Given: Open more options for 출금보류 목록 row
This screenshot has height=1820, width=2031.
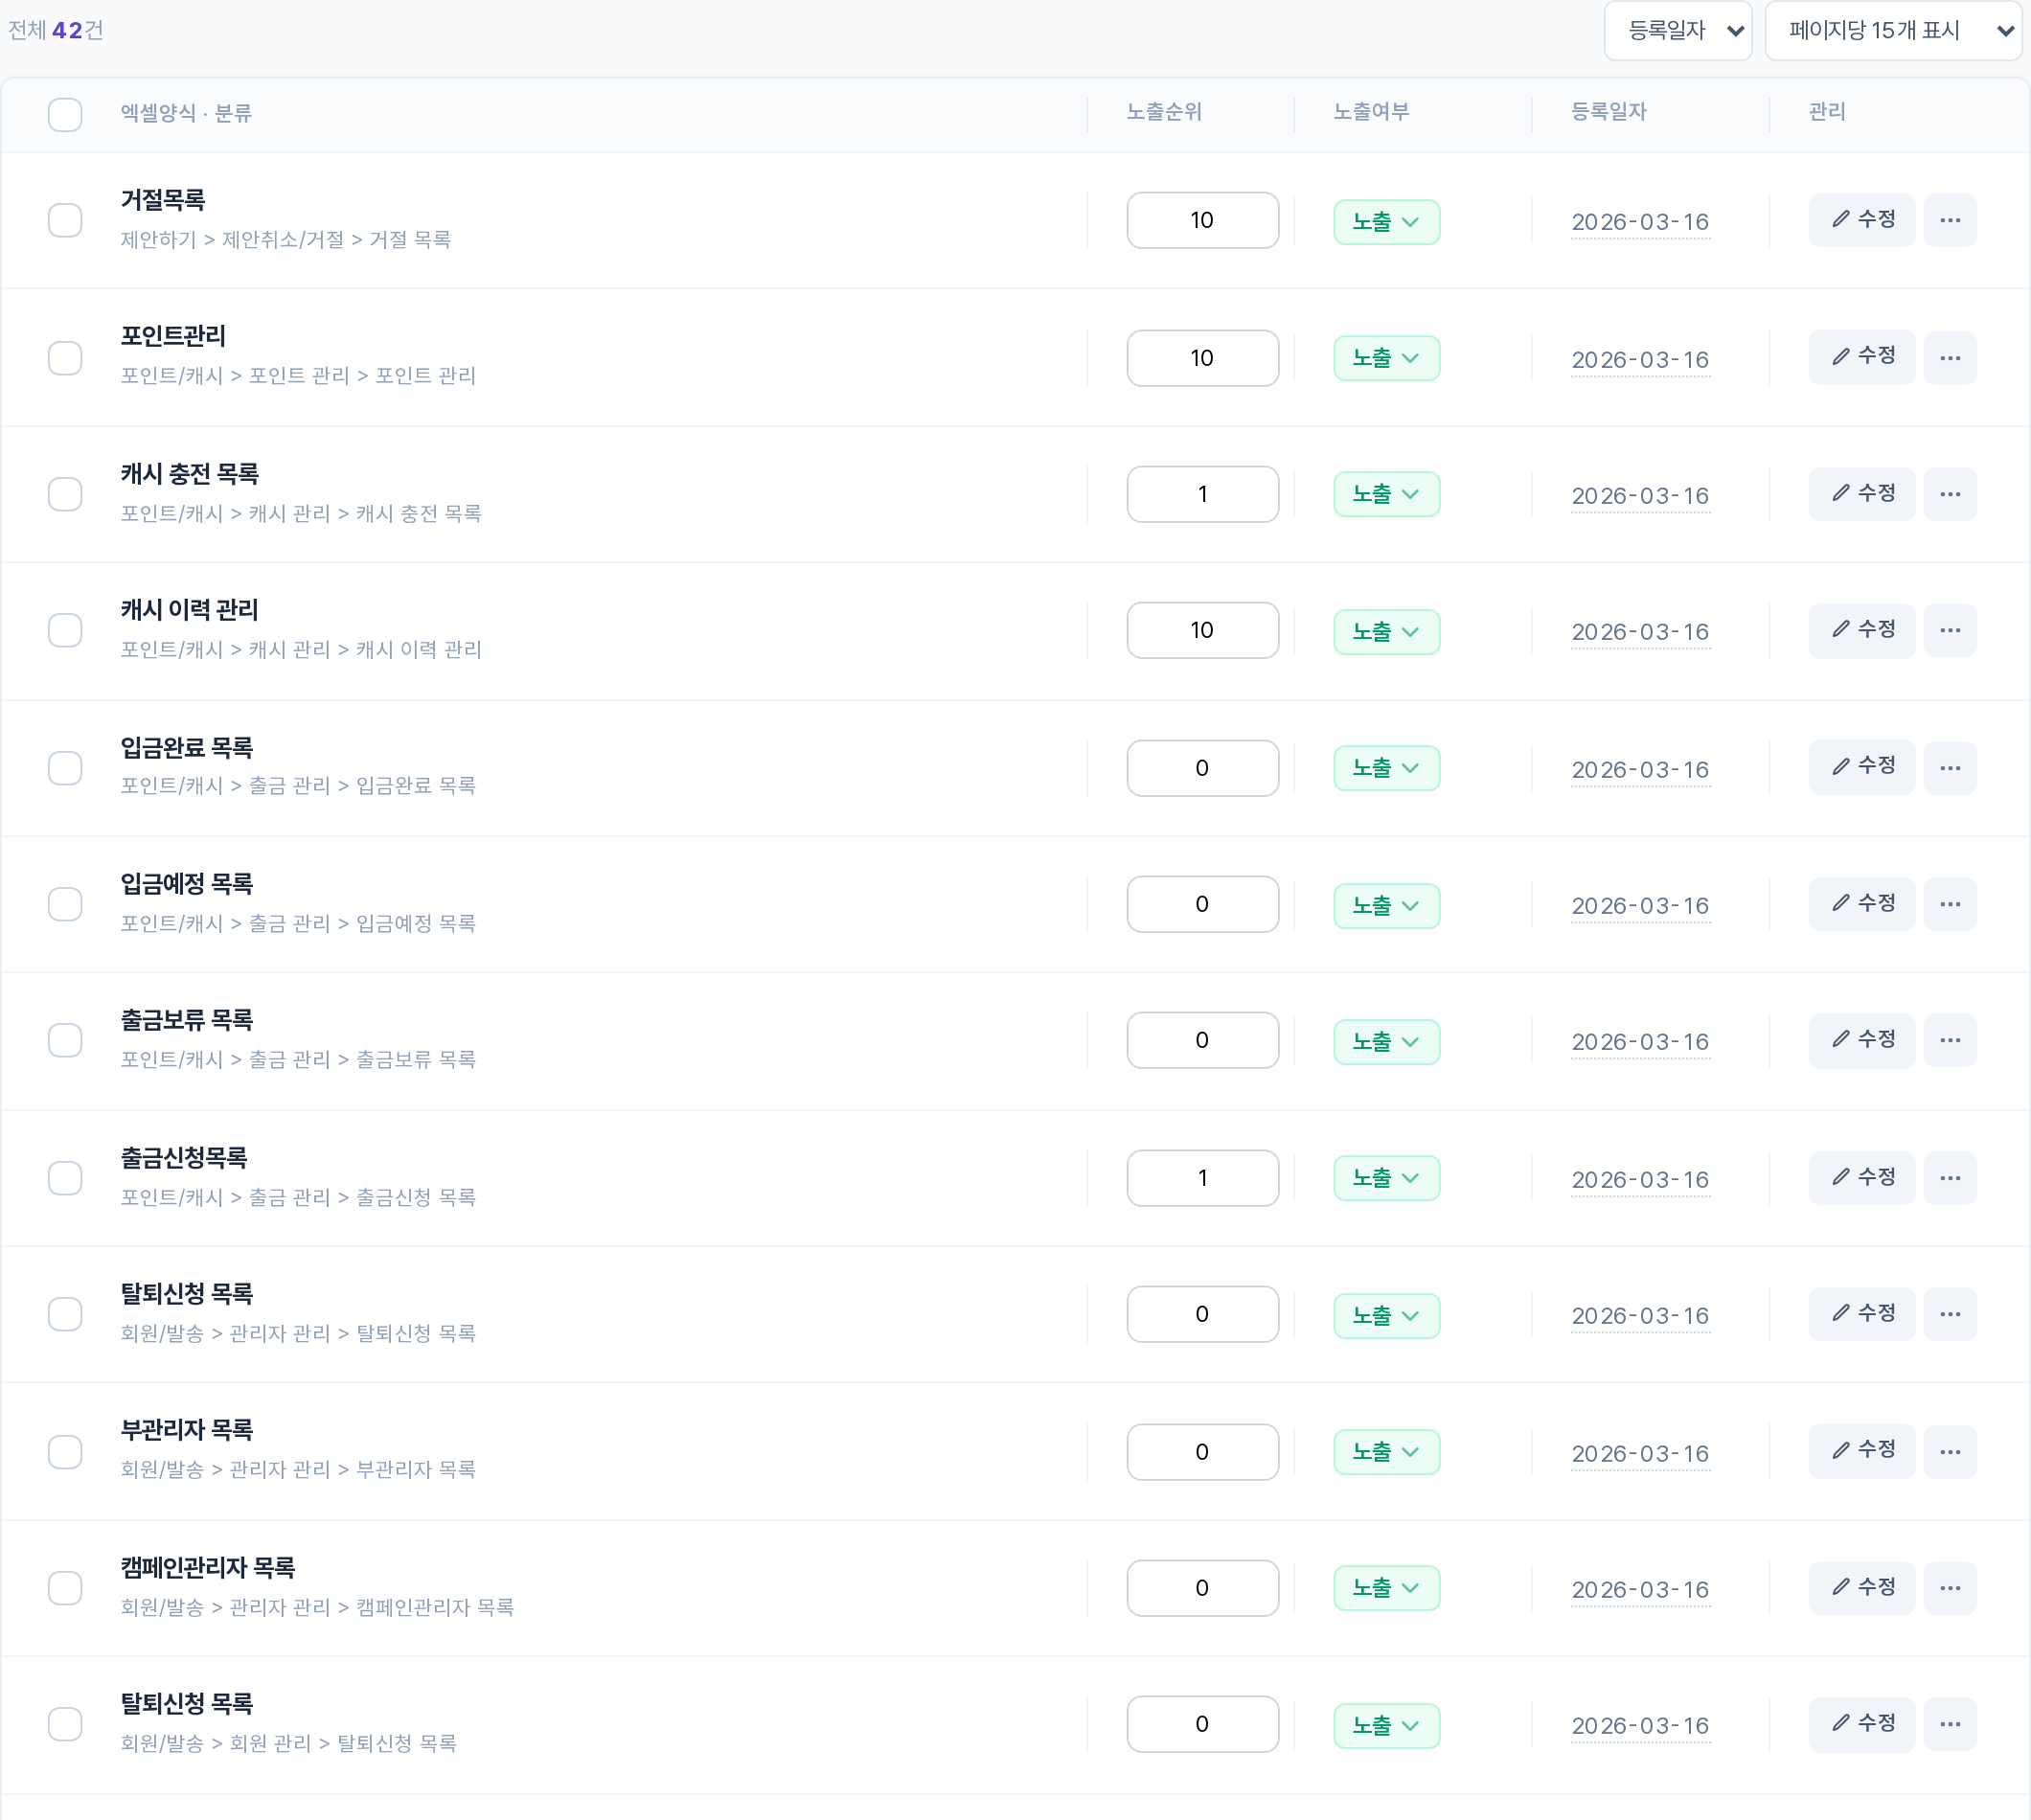Looking at the screenshot, I should point(1949,1040).
